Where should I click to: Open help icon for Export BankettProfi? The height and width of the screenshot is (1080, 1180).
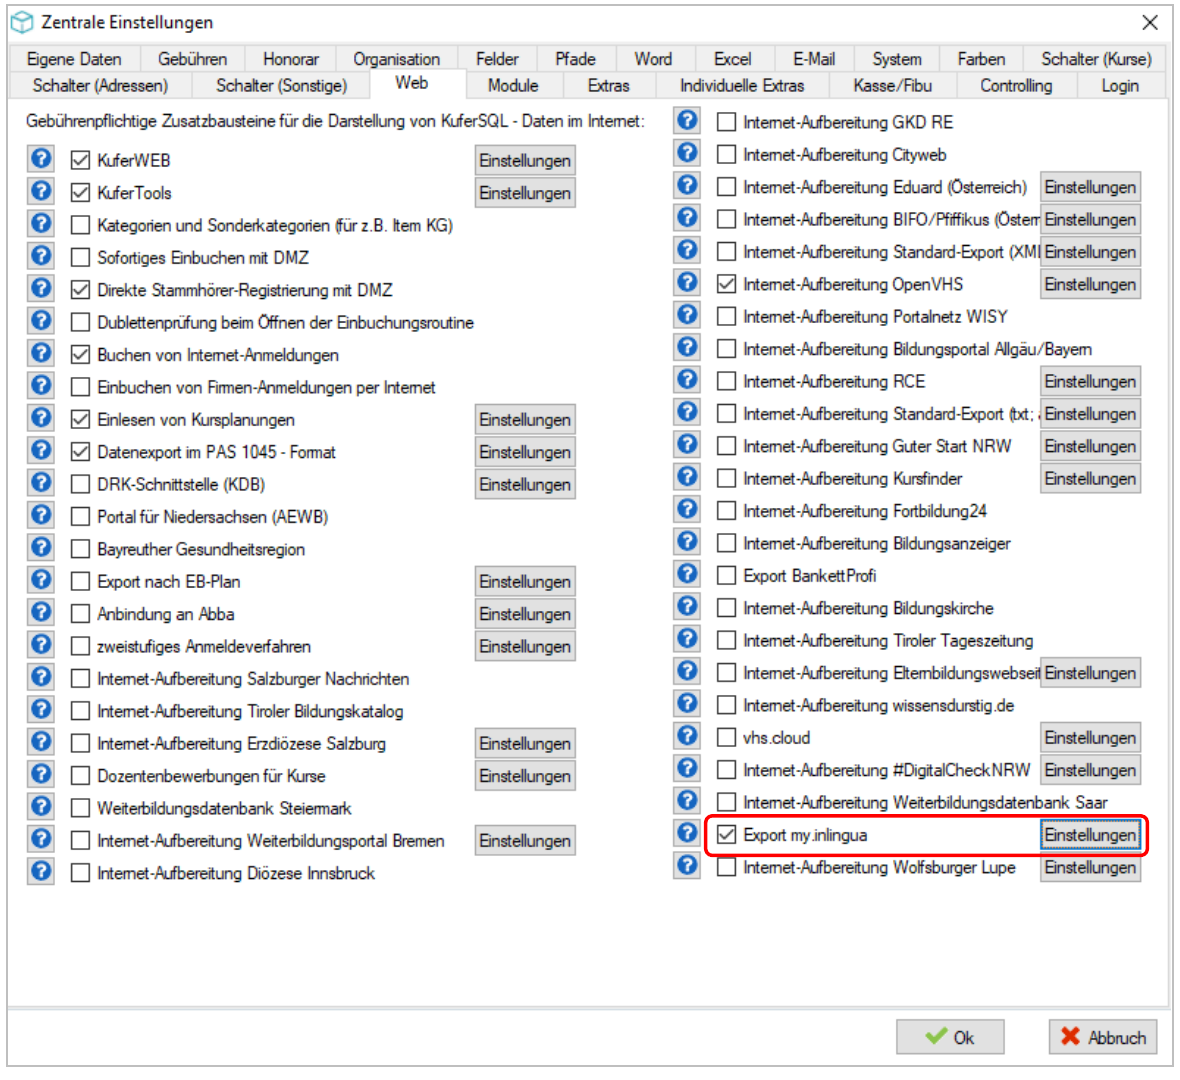pos(687,574)
